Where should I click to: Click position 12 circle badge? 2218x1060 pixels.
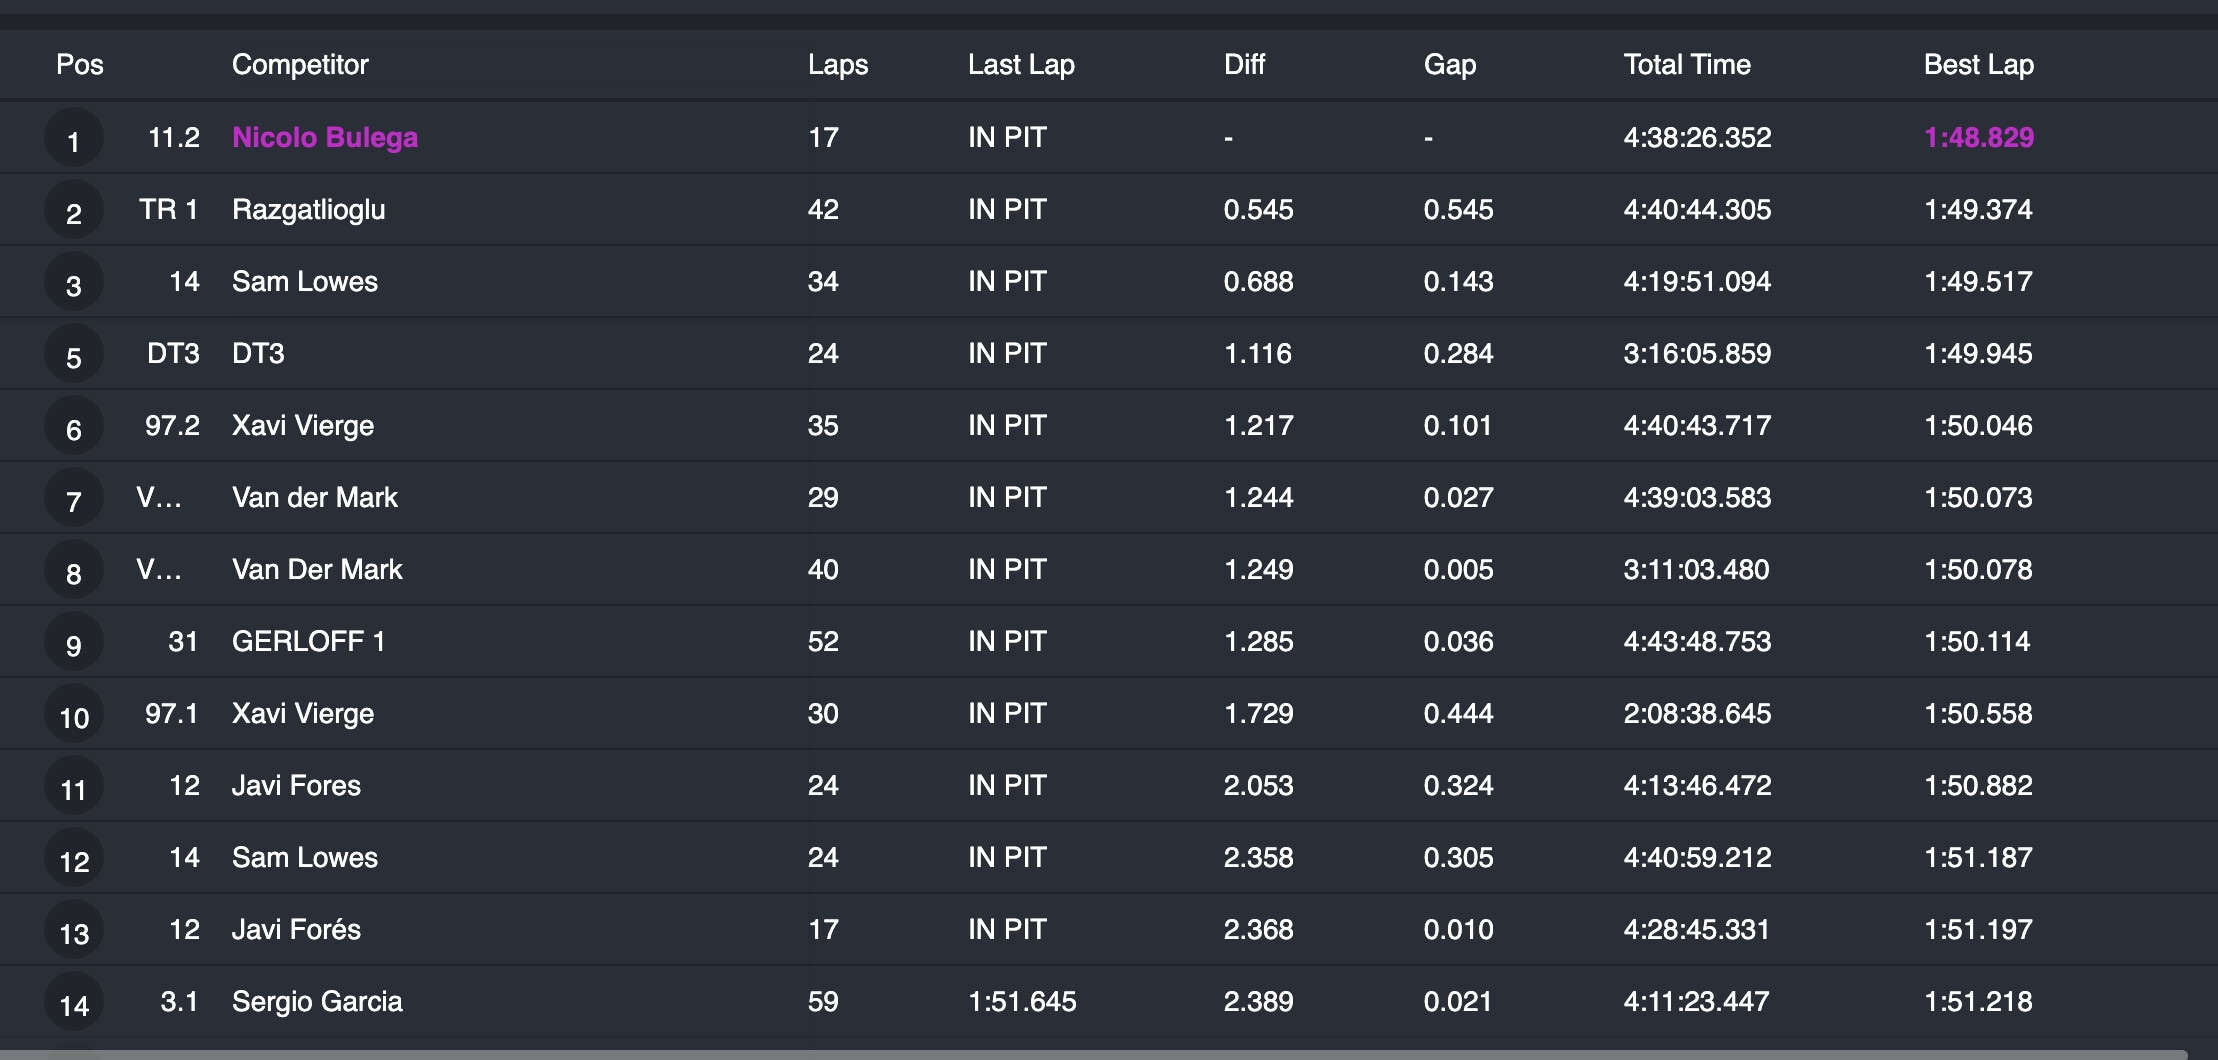pyautogui.click(x=73, y=858)
